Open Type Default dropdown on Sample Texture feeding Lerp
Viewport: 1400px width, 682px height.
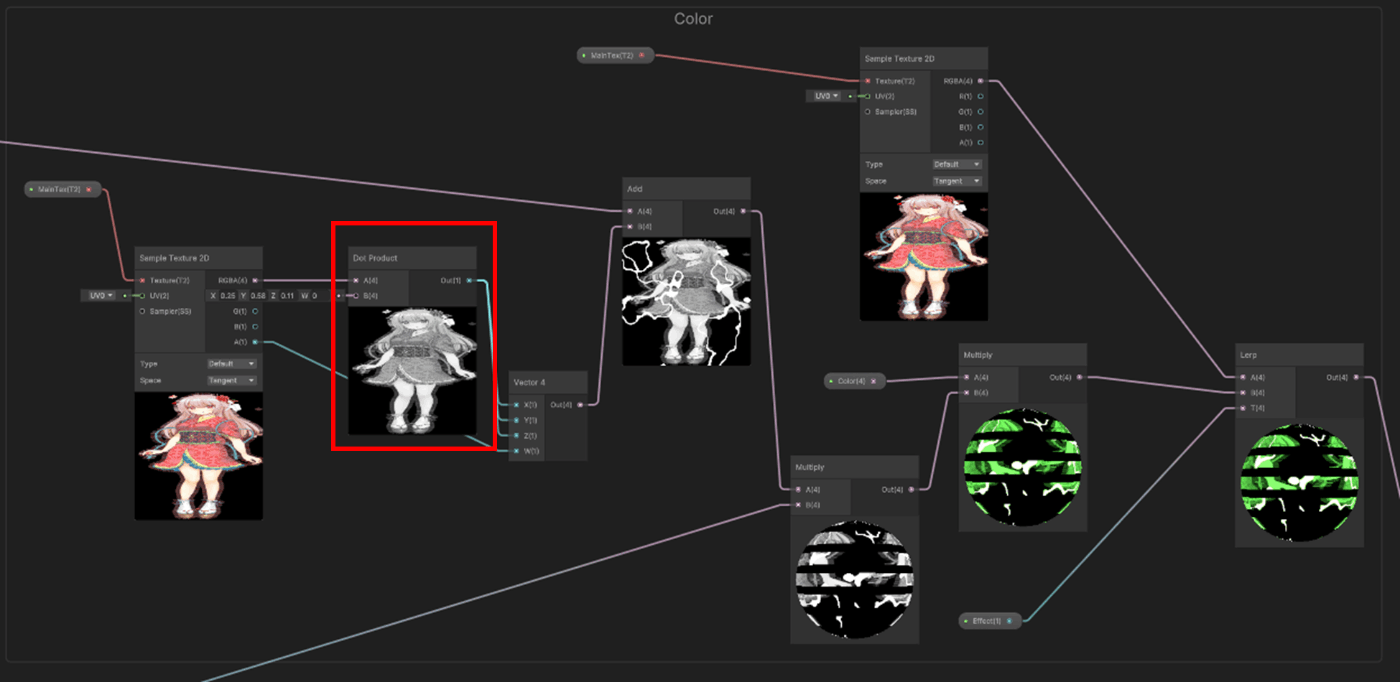coord(957,164)
